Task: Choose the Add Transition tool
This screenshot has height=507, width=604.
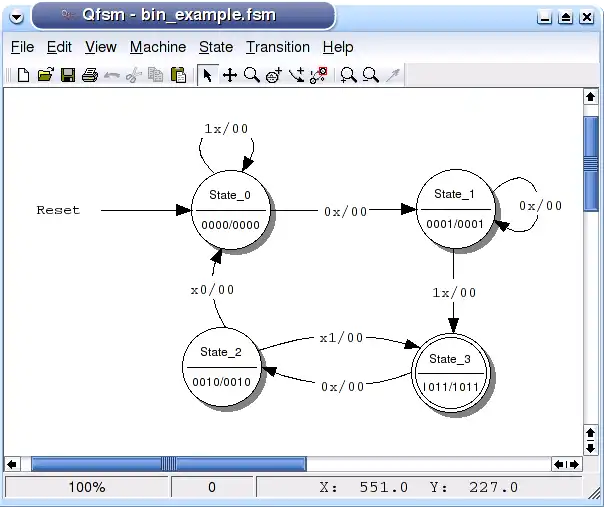Action: click(296, 75)
